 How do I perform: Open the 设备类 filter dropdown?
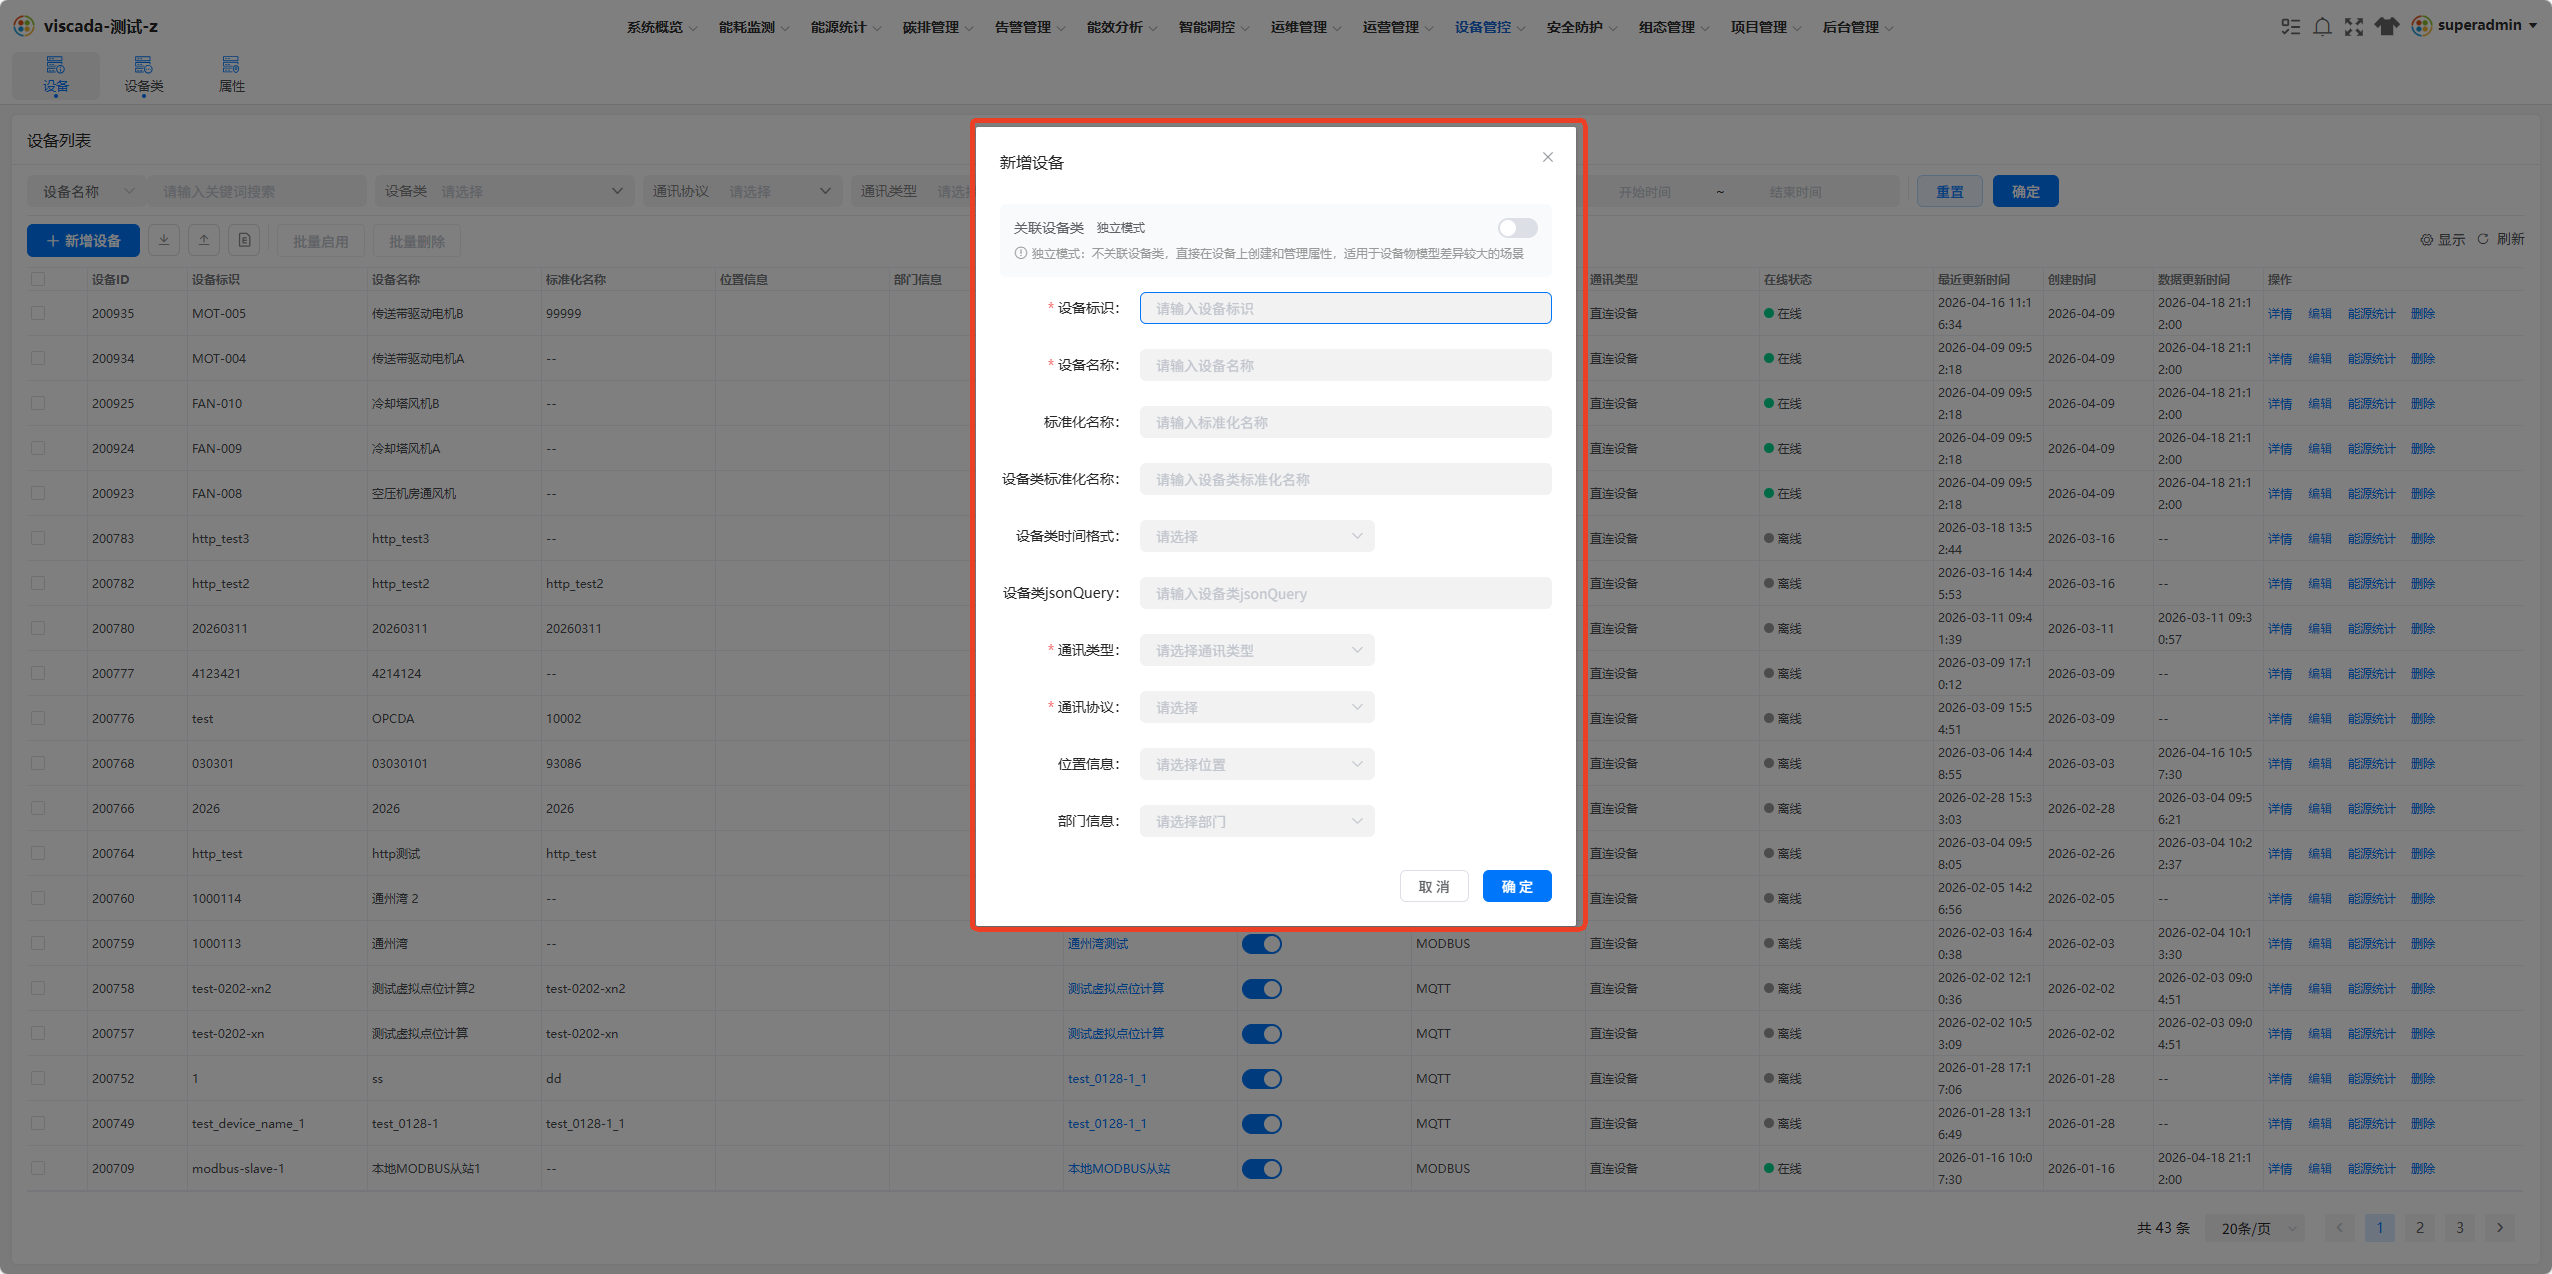pos(504,191)
